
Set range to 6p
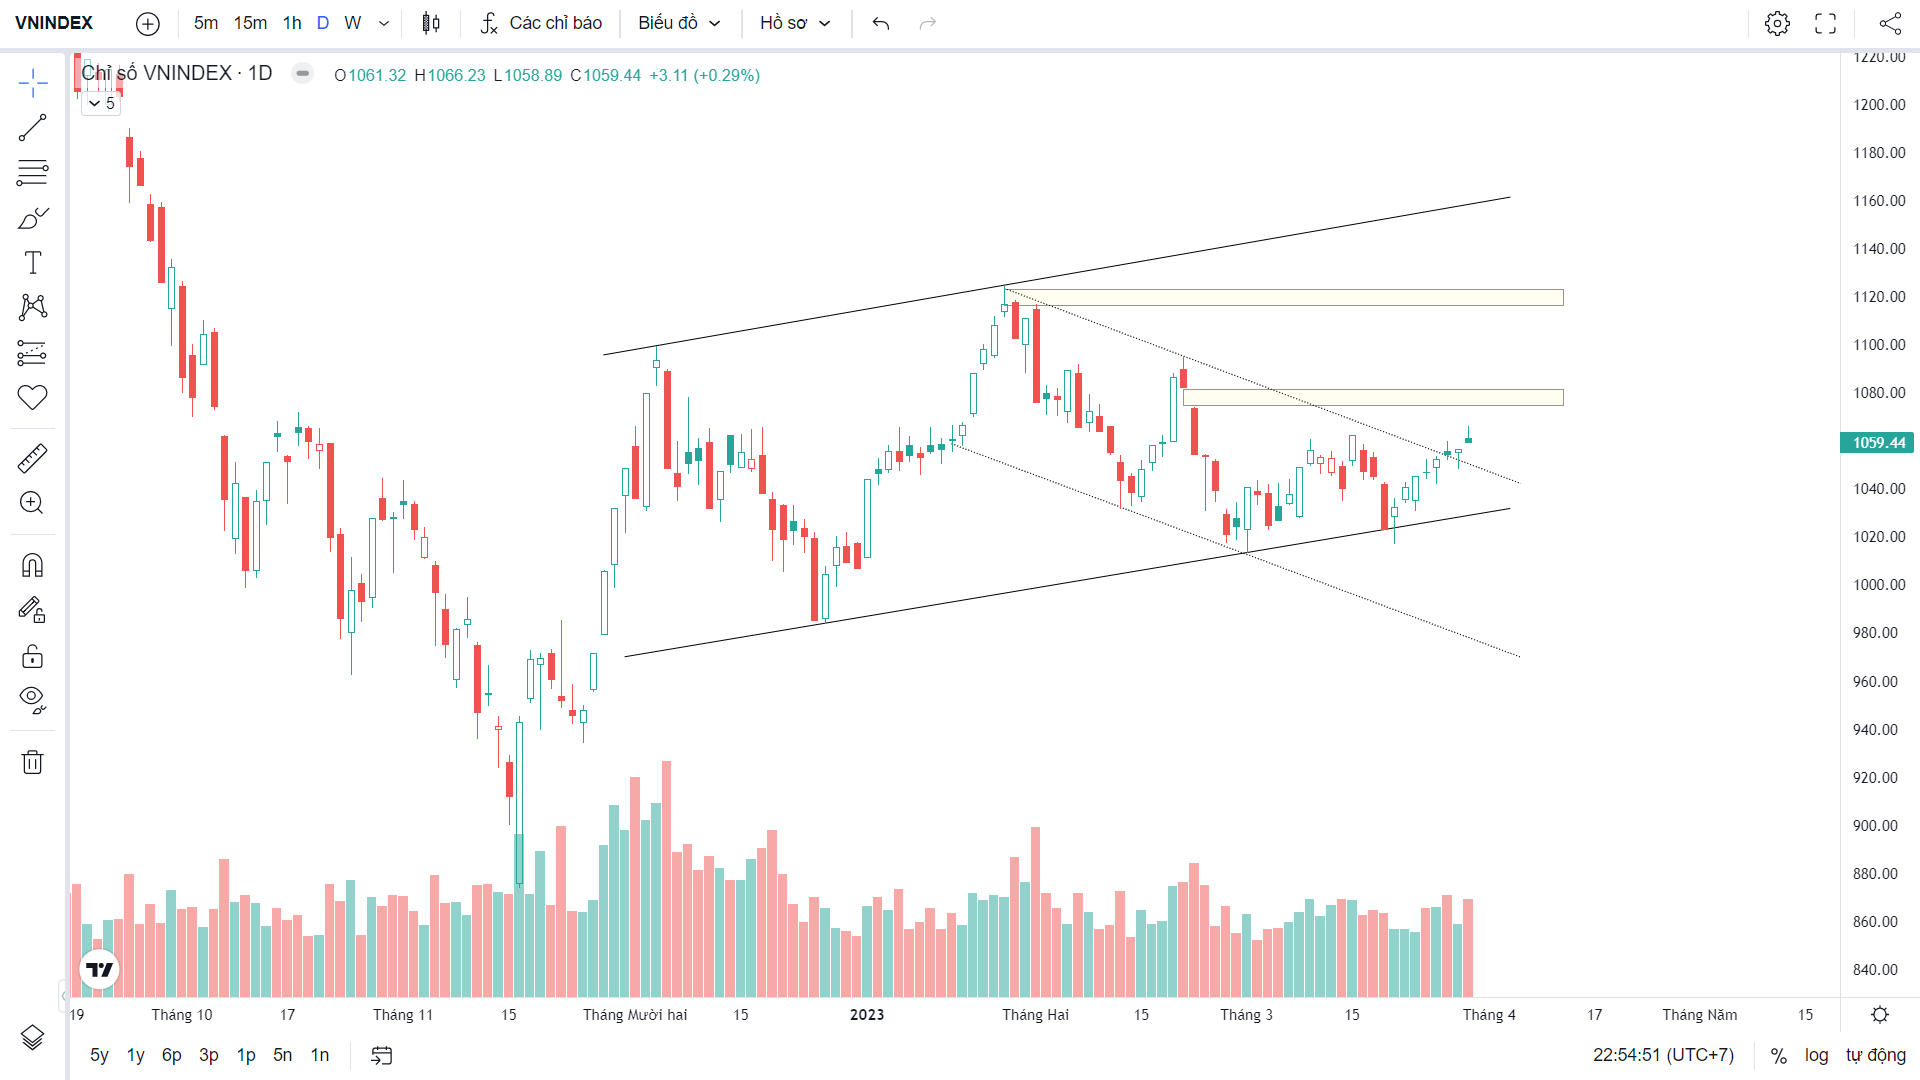click(171, 1055)
